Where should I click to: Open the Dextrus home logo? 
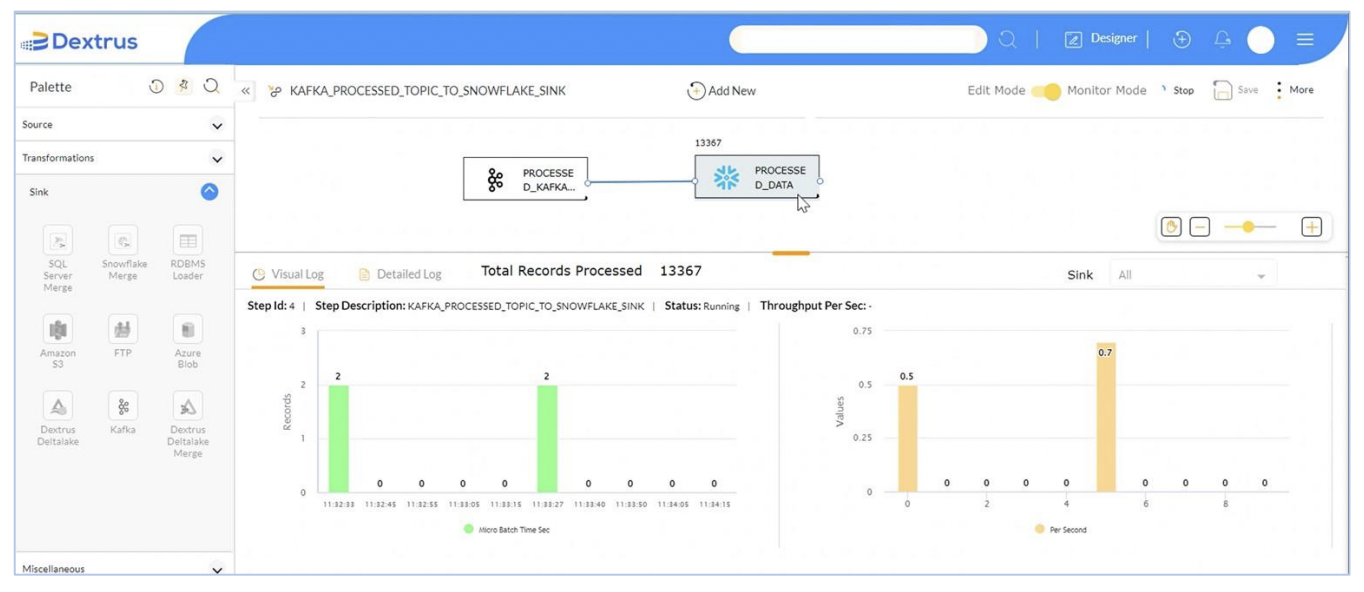point(79,42)
